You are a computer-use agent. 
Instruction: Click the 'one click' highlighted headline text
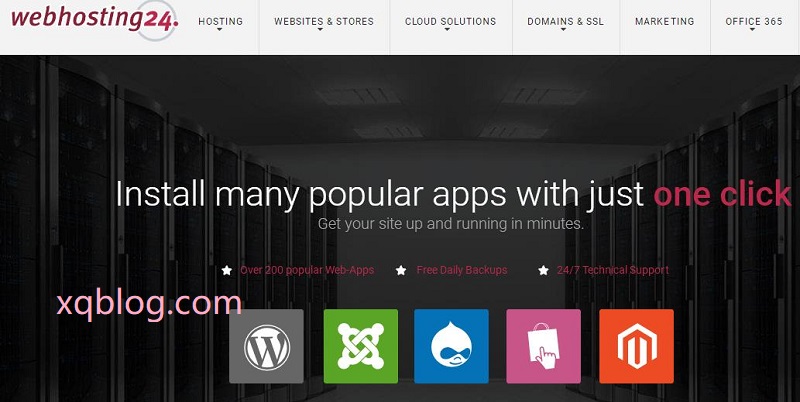coord(722,194)
